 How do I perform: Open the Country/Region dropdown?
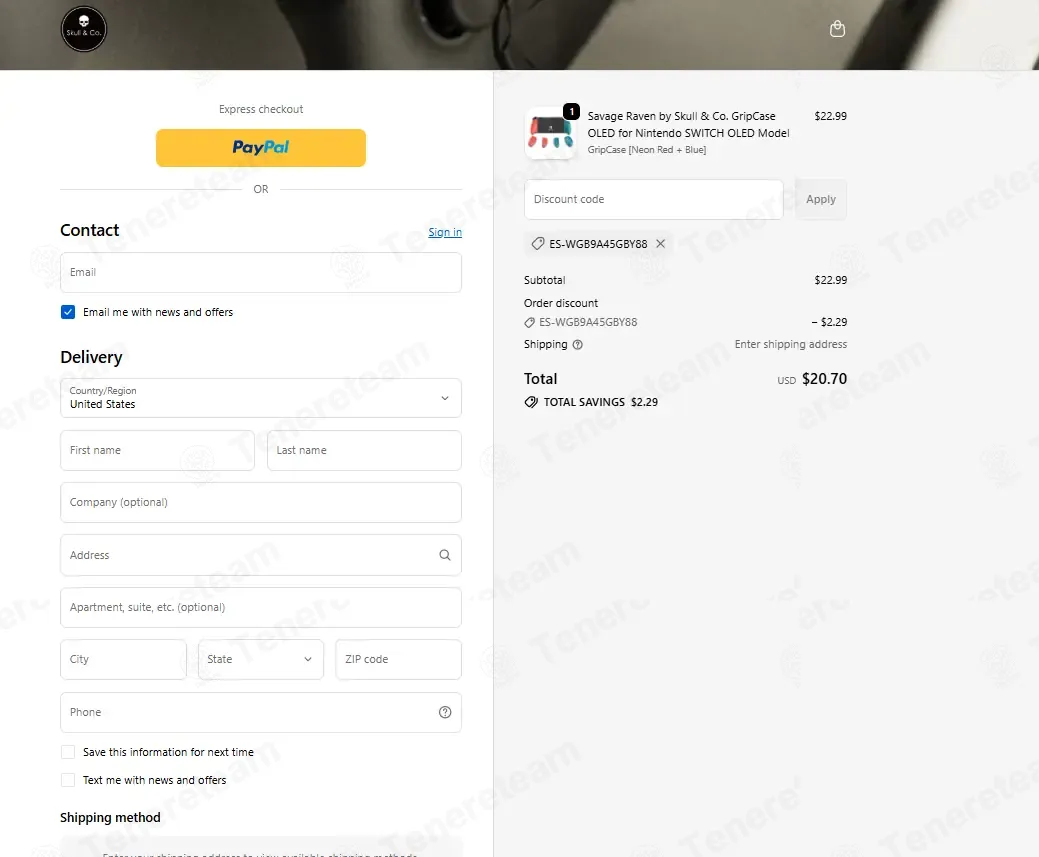260,398
